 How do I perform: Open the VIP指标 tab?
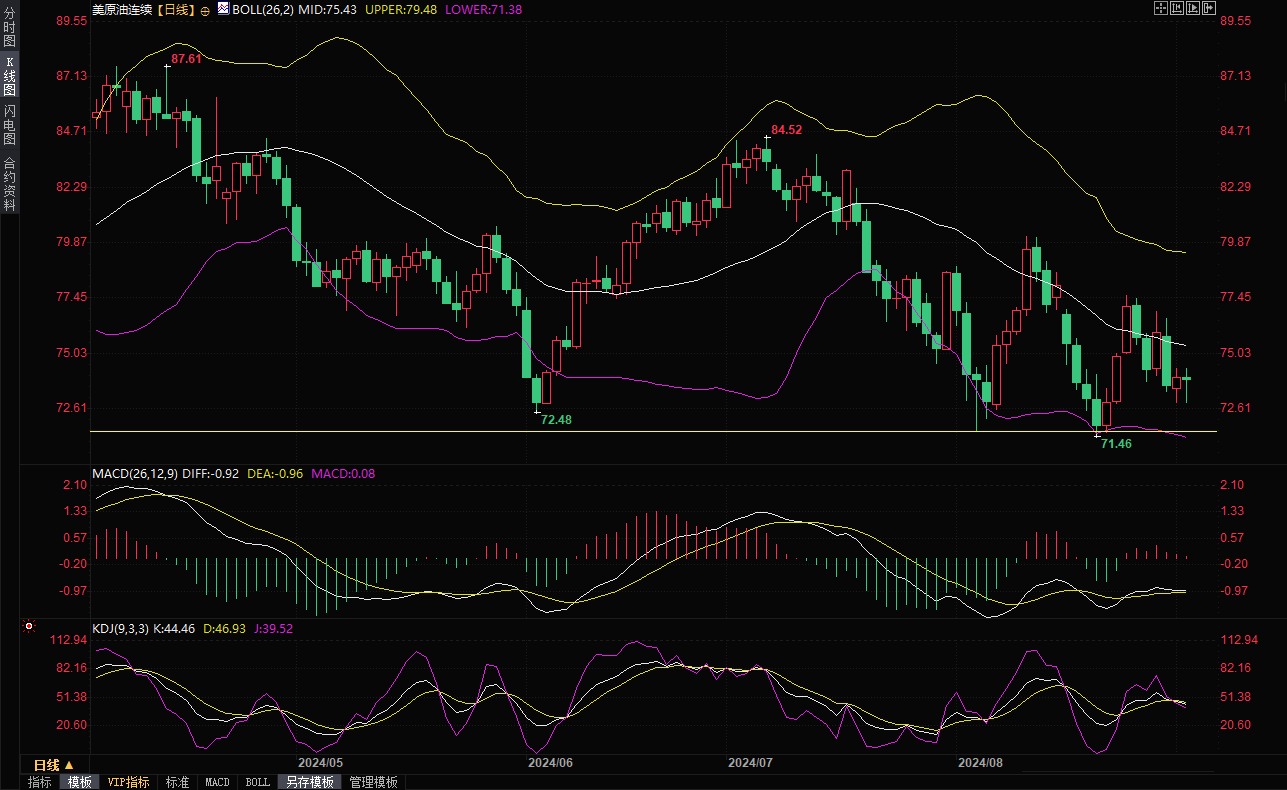[128, 782]
